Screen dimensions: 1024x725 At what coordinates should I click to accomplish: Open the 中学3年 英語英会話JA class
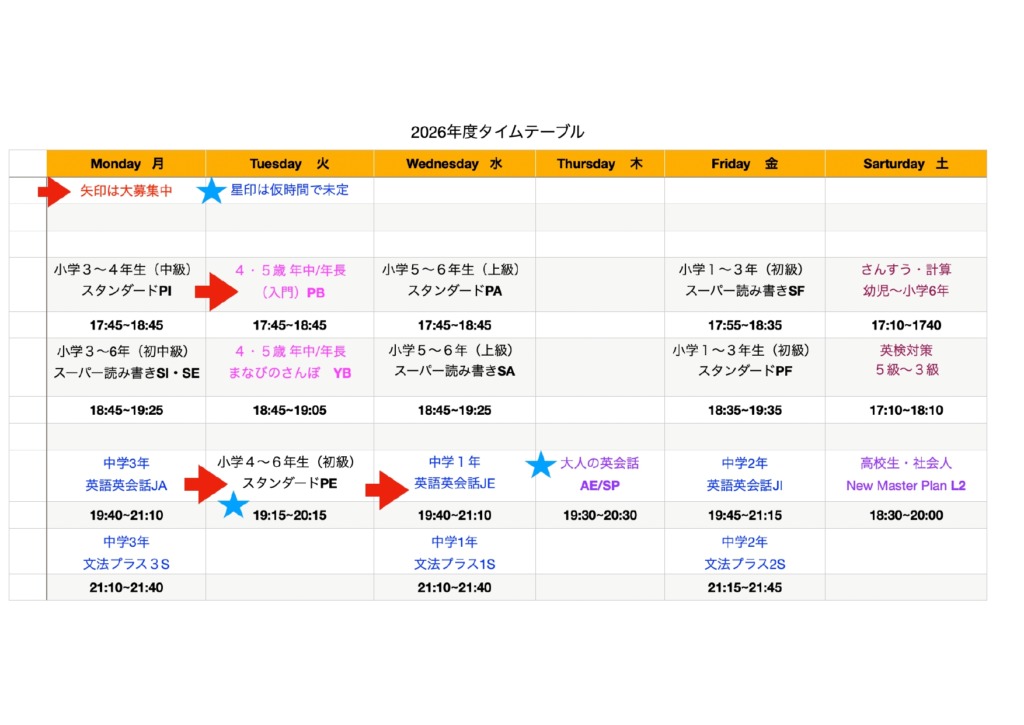[x=126, y=475]
